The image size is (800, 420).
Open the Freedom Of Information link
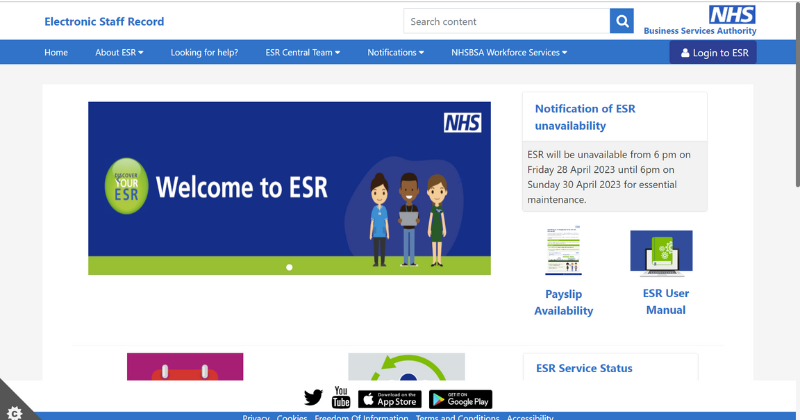[361, 416]
